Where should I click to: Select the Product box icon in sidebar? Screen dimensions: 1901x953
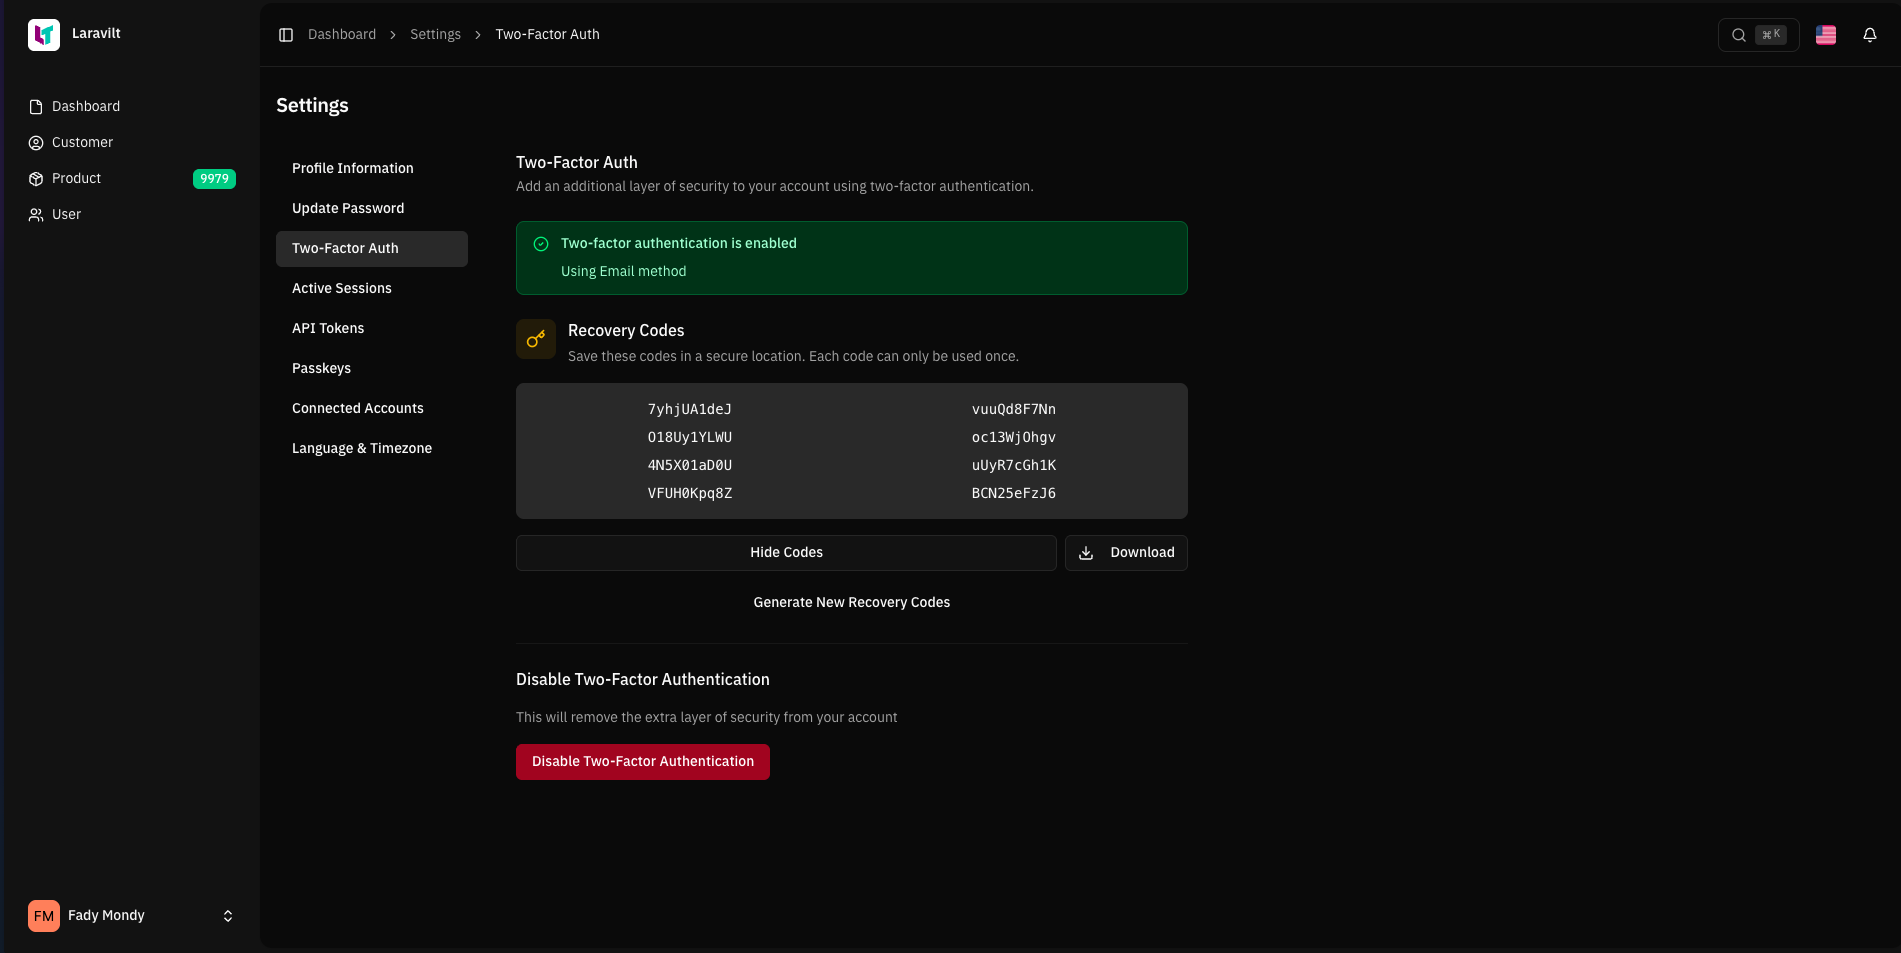click(x=35, y=178)
